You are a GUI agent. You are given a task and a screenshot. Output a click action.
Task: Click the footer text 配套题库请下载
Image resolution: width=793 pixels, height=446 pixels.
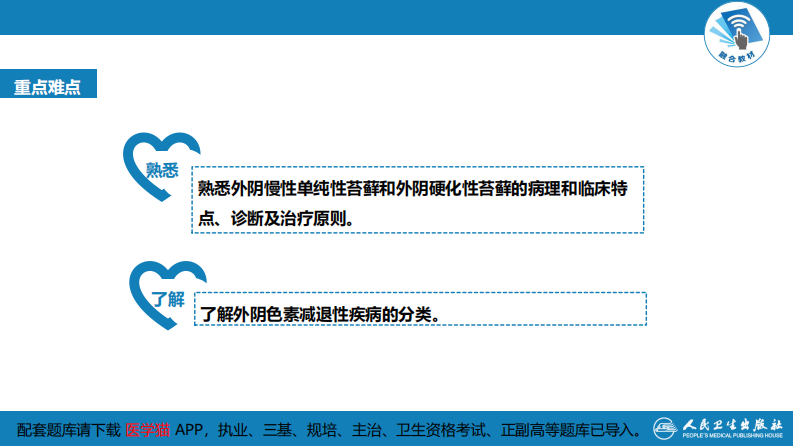[x=69, y=430]
